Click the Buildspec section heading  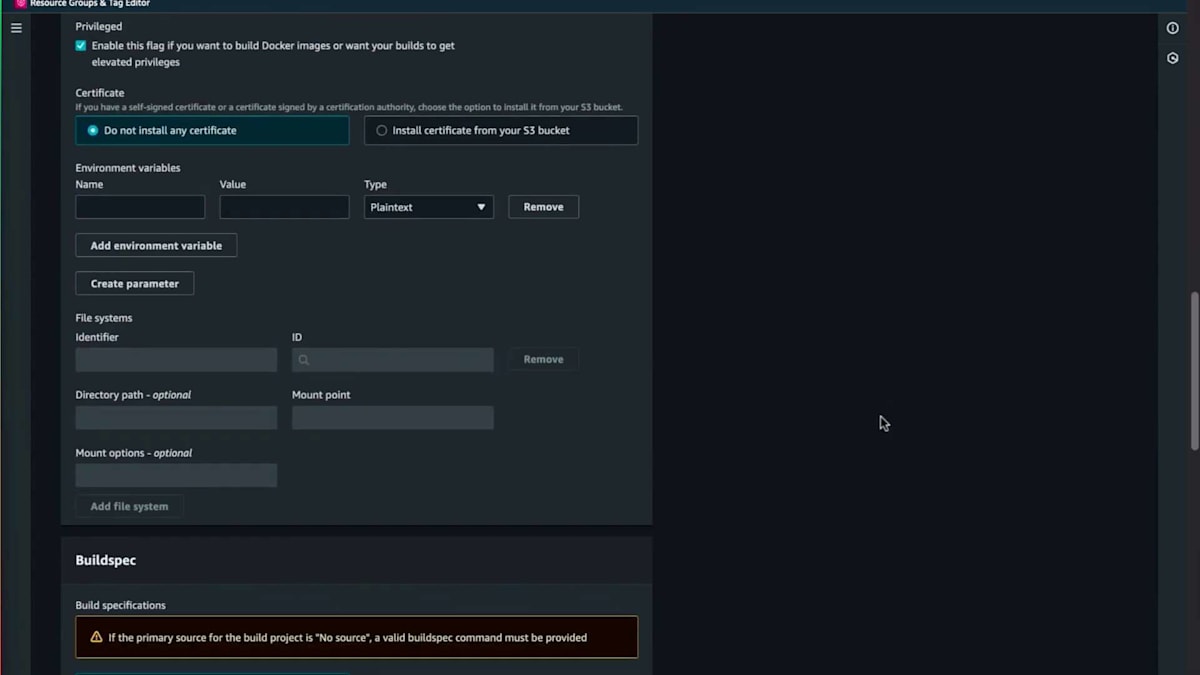(106, 560)
